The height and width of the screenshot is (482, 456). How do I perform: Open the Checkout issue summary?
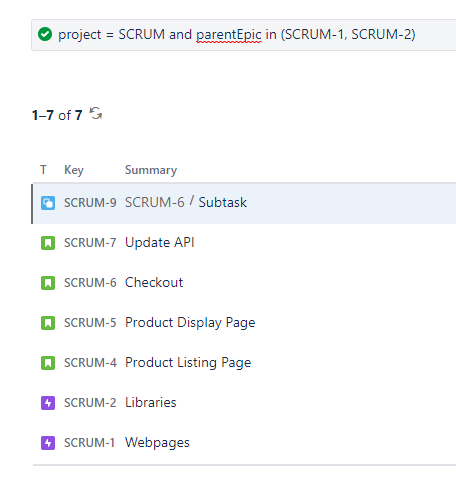[x=154, y=282]
